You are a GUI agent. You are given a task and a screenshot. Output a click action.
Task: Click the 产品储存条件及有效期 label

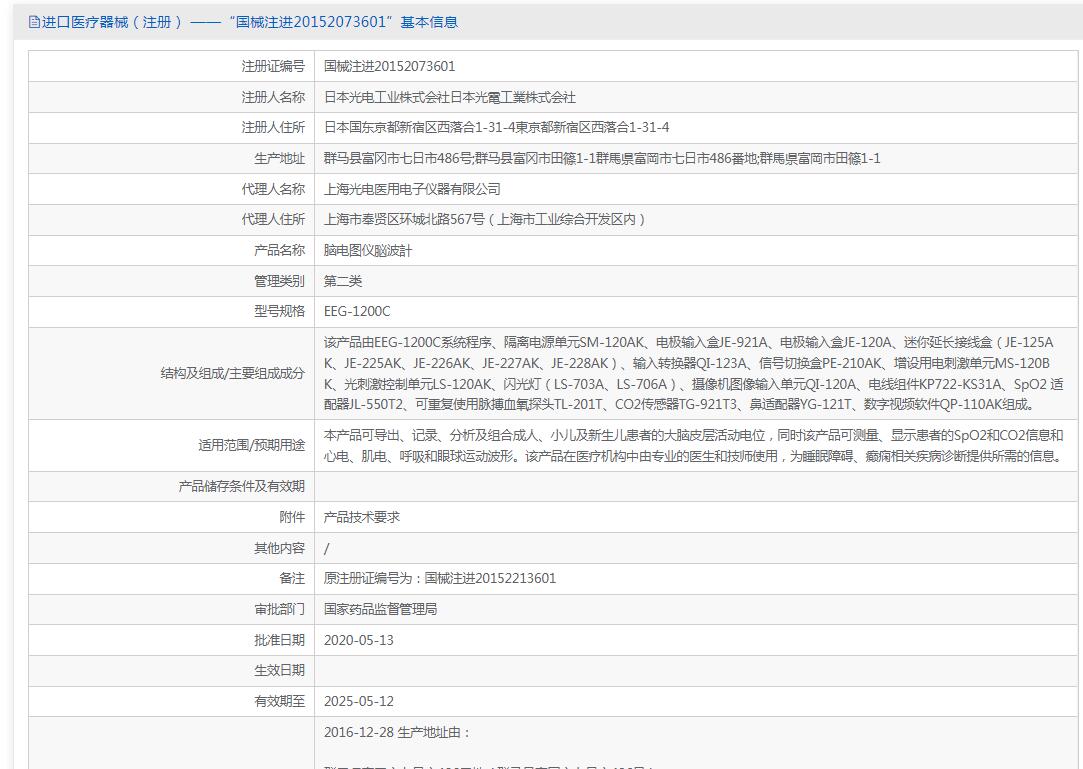point(242,486)
